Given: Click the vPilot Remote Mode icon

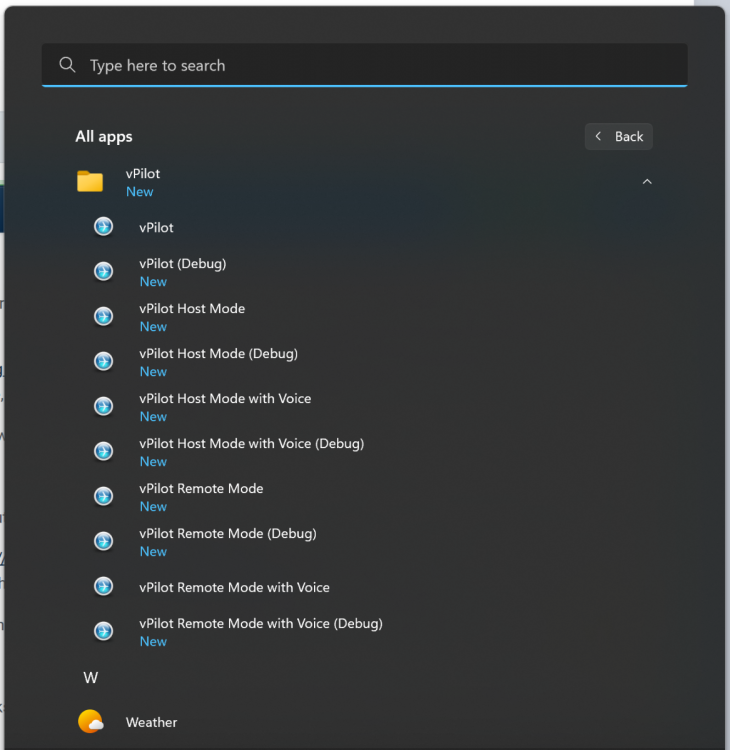Looking at the screenshot, I should [103, 496].
